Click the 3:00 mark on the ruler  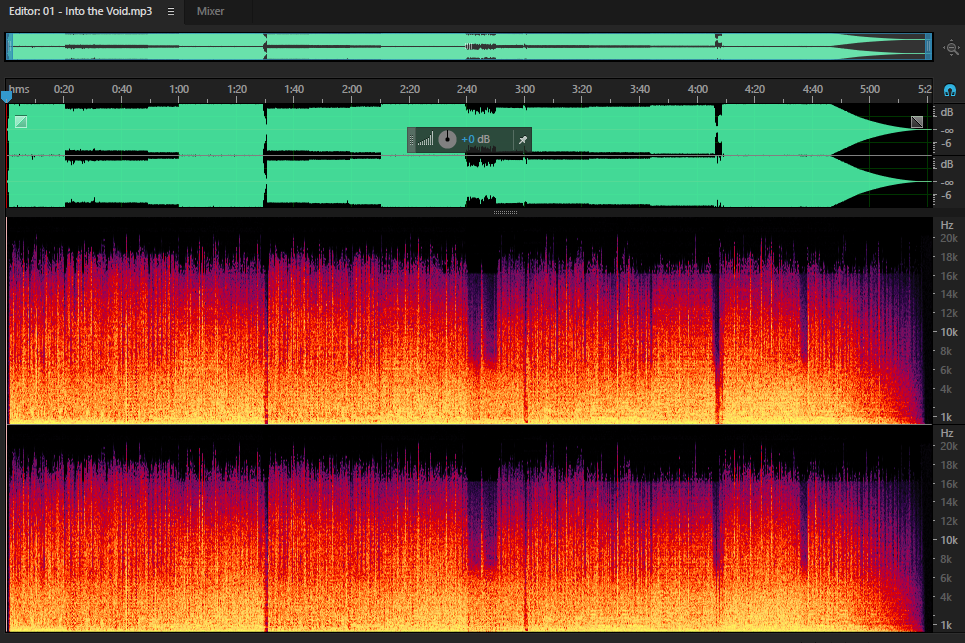(x=524, y=89)
